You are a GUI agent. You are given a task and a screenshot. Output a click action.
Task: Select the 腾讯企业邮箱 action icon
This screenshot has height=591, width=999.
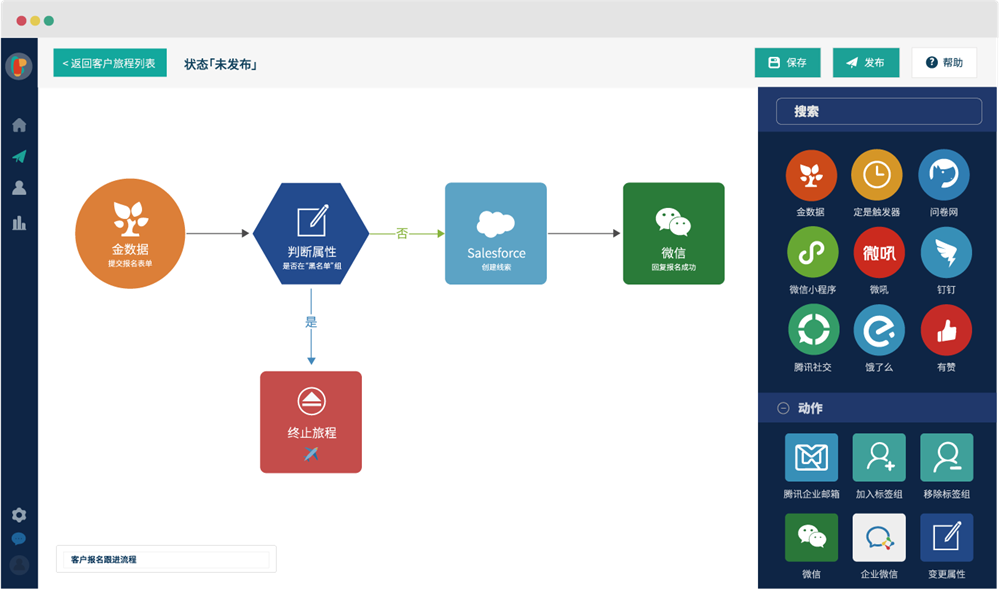(x=811, y=457)
